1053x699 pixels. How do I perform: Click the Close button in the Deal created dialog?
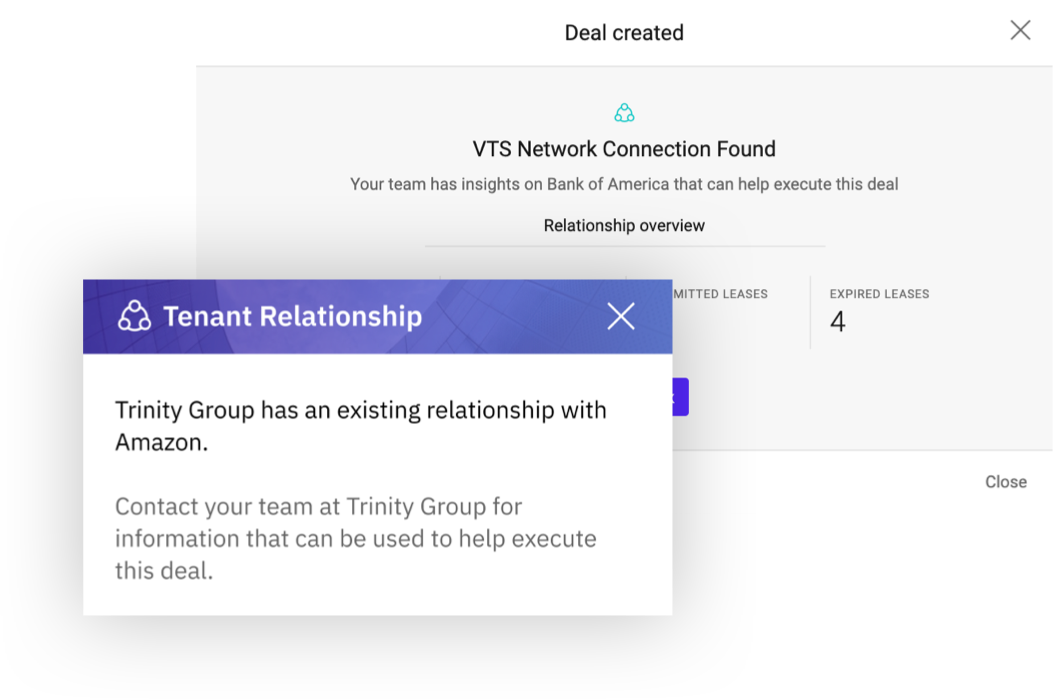1005,481
